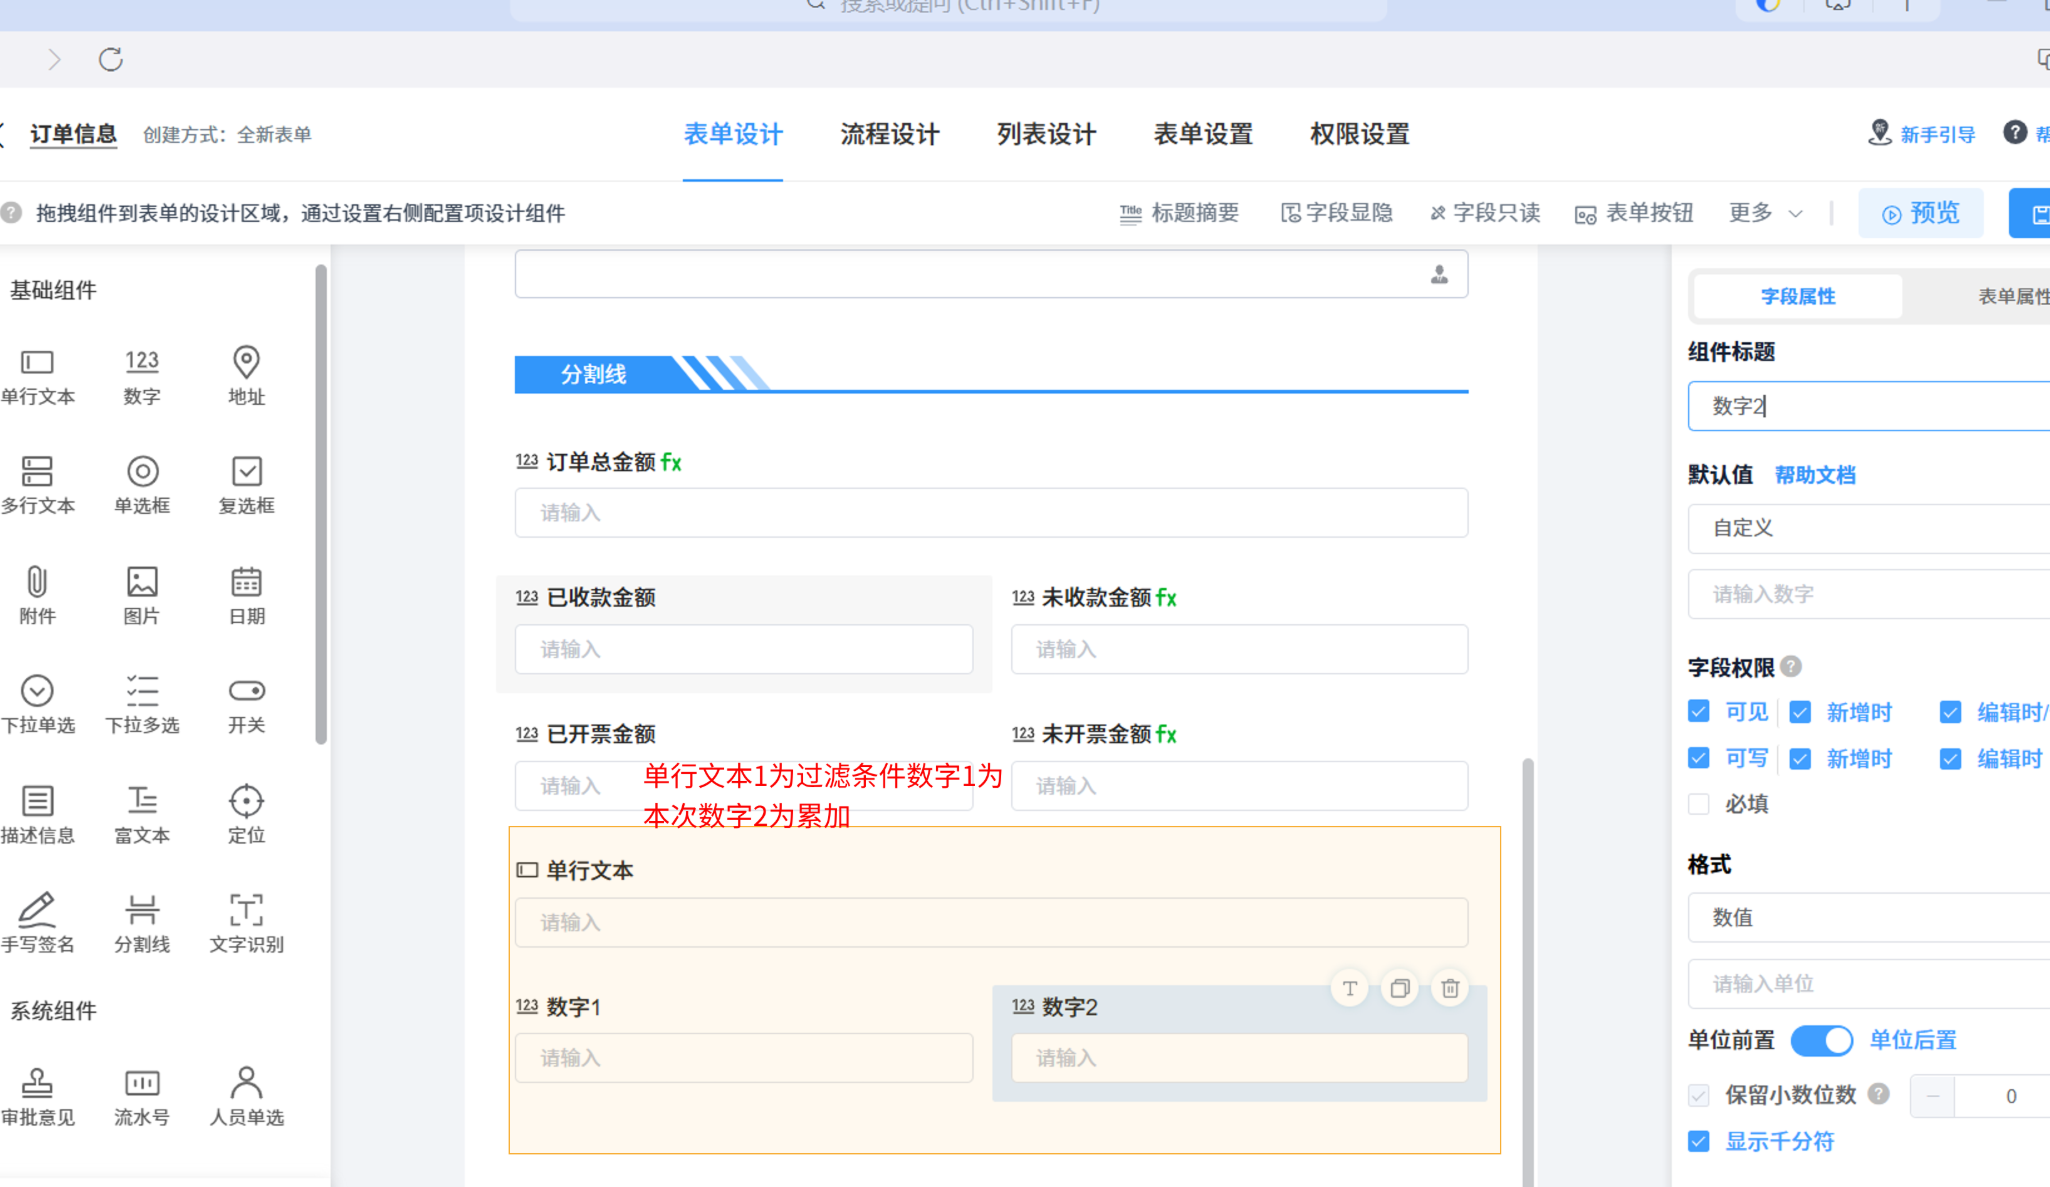Select the 定位 location component
The height and width of the screenshot is (1187, 2050).
(246, 815)
